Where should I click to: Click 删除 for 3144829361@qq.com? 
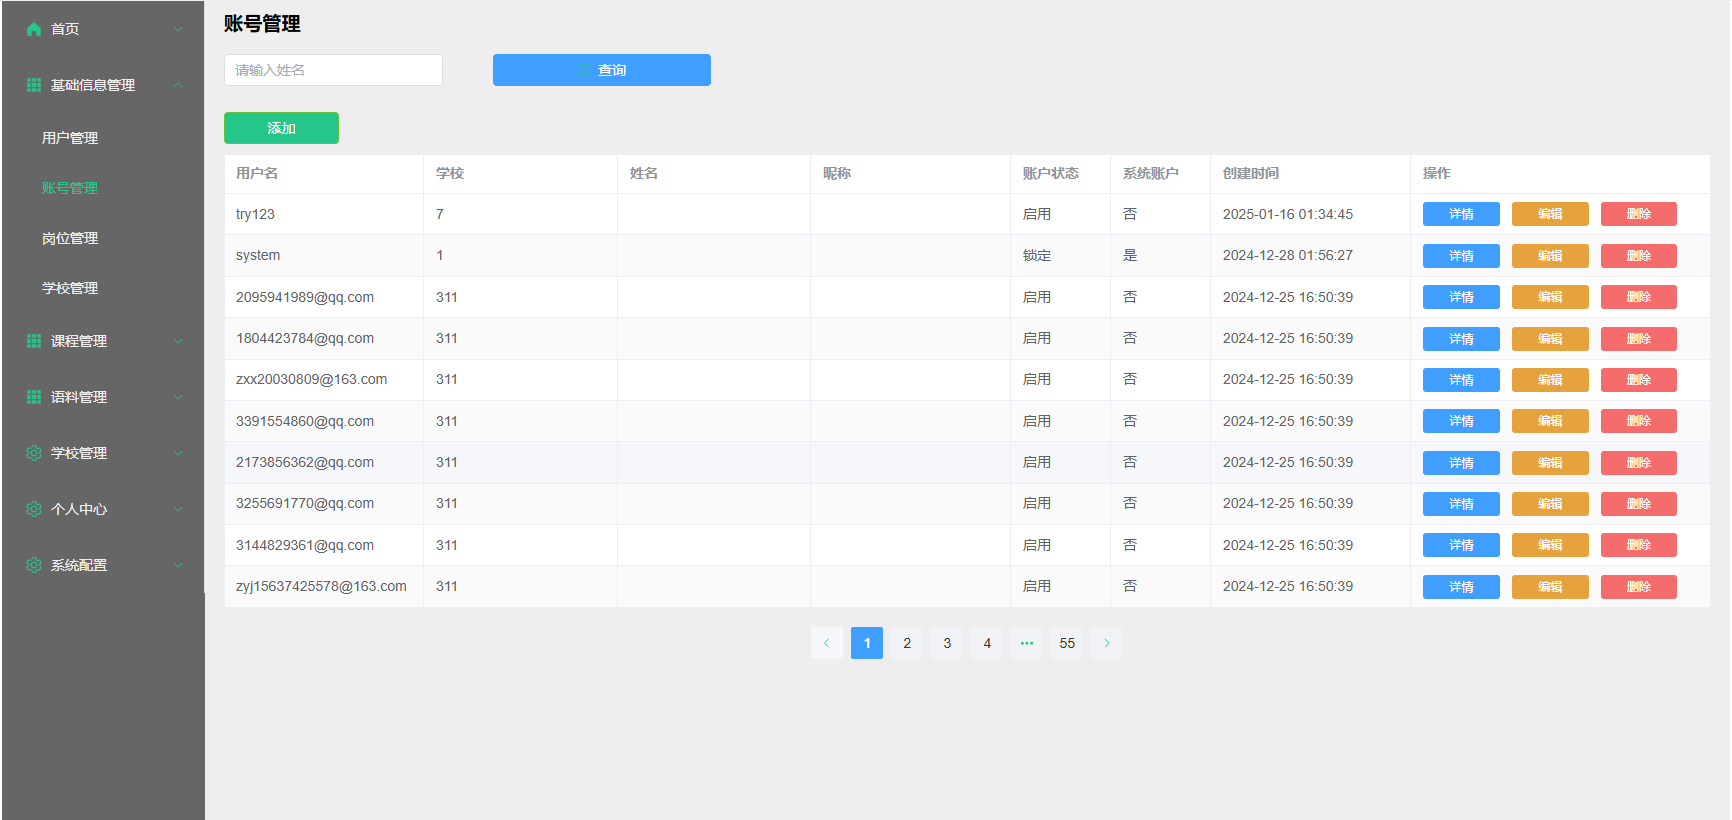coord(1639,545)
